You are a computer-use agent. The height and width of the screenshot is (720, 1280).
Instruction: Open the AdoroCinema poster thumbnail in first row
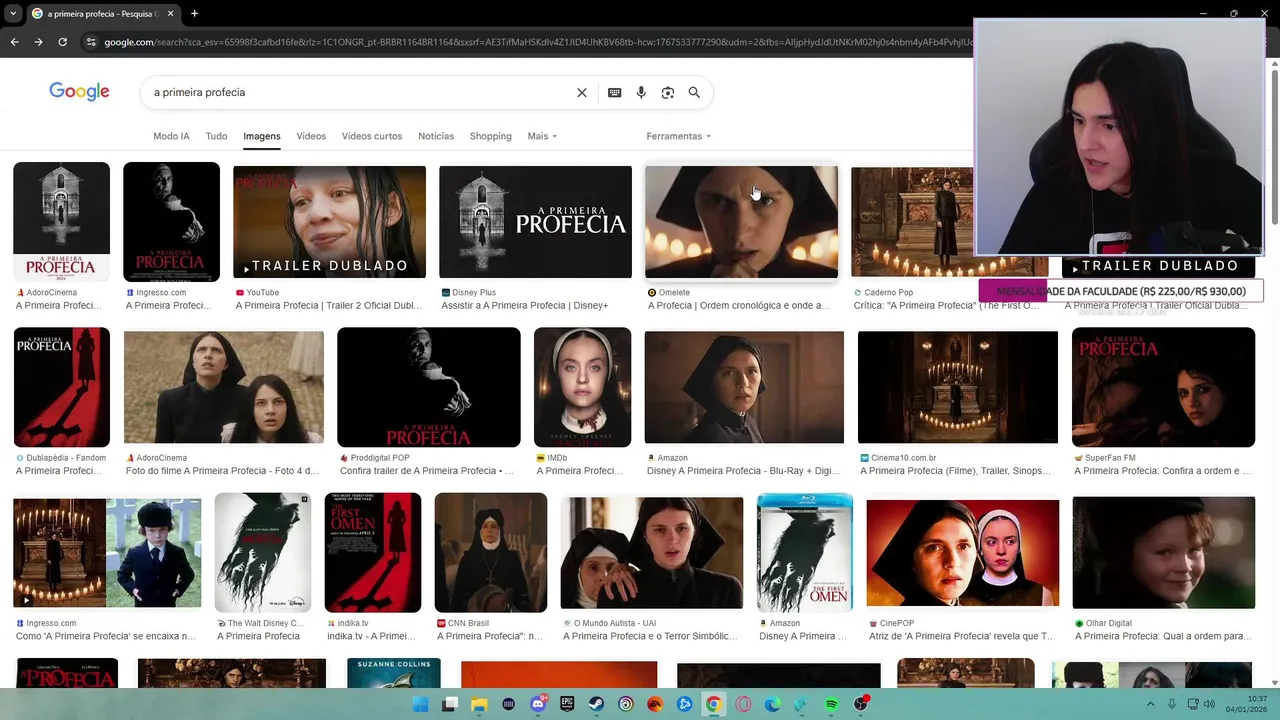tap(61, 221)
